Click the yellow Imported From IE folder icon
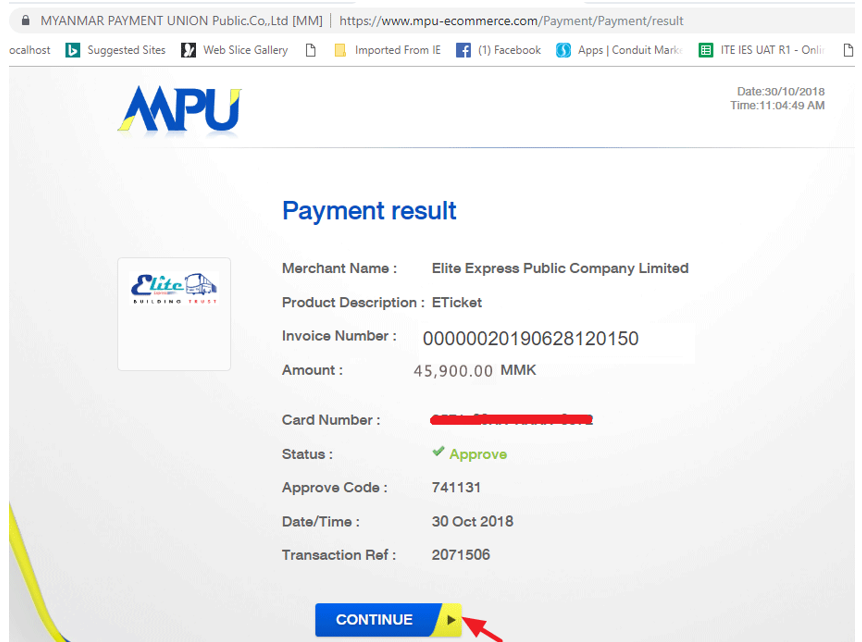862x642 pixels. point(339,49)
